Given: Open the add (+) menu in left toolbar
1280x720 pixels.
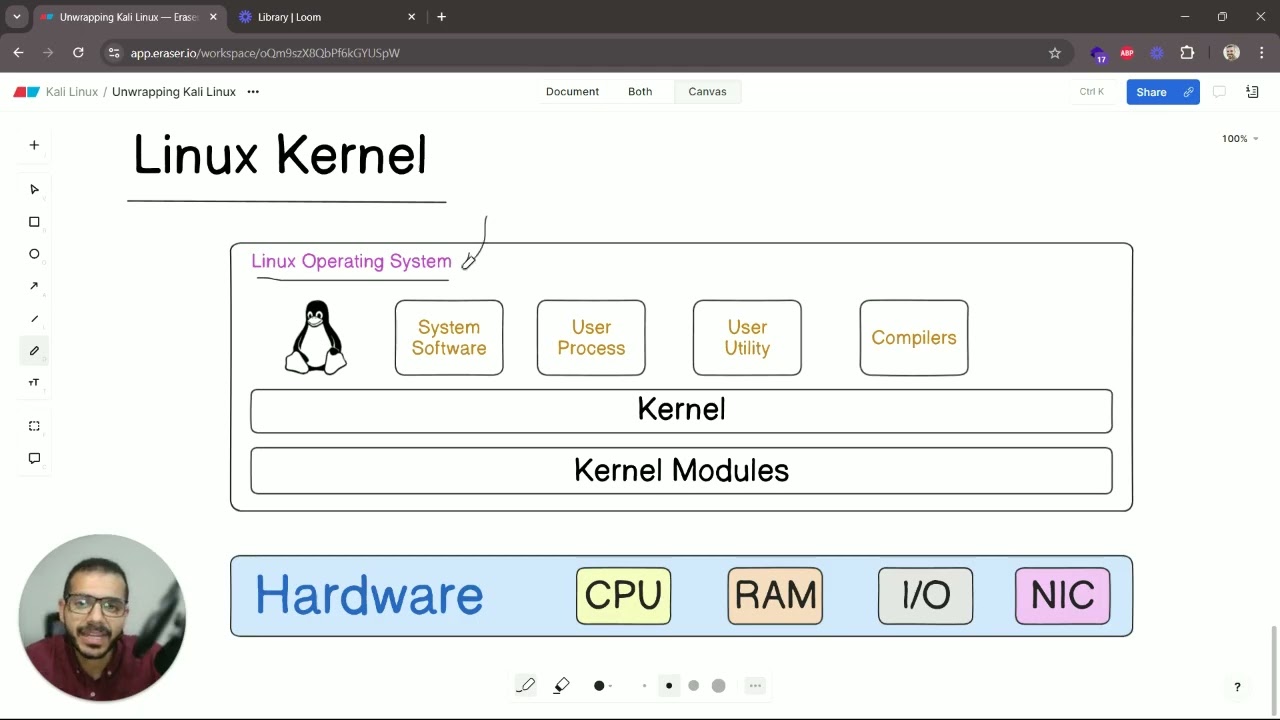Looking at the screenshot, I should tap(34, 145).
